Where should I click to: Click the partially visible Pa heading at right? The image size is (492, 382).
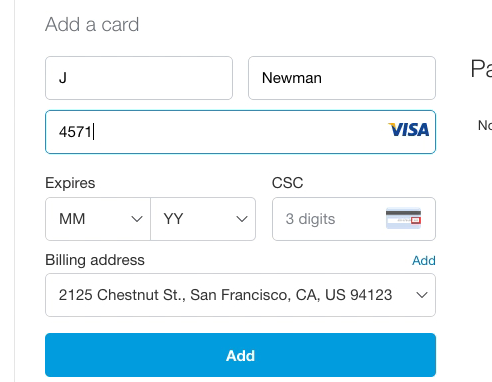click(x=481, y=69)
